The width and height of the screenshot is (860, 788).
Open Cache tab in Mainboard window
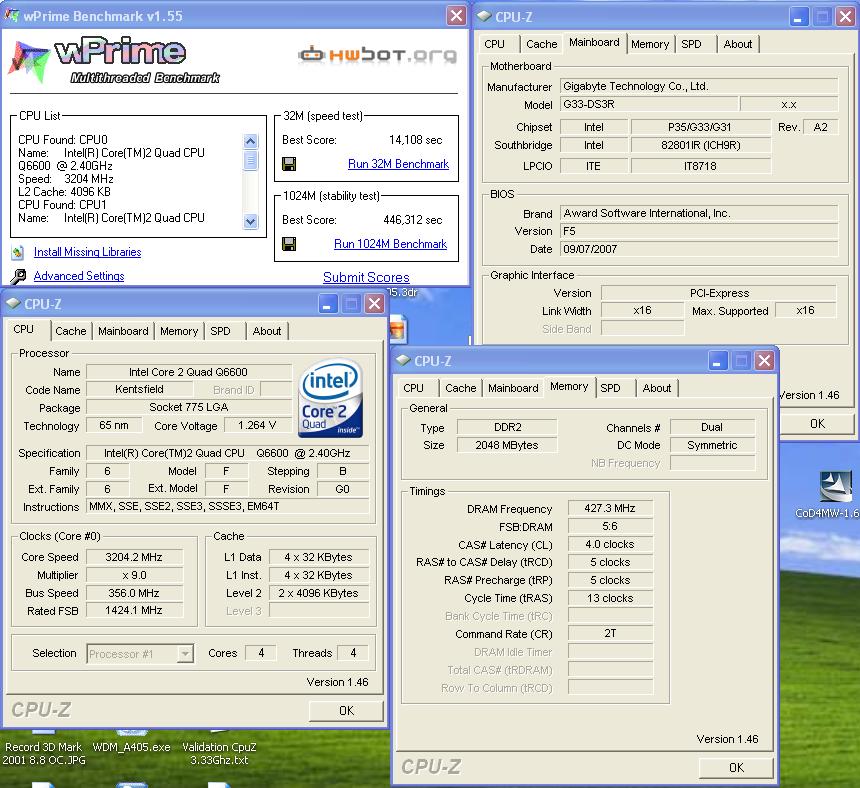541,44
